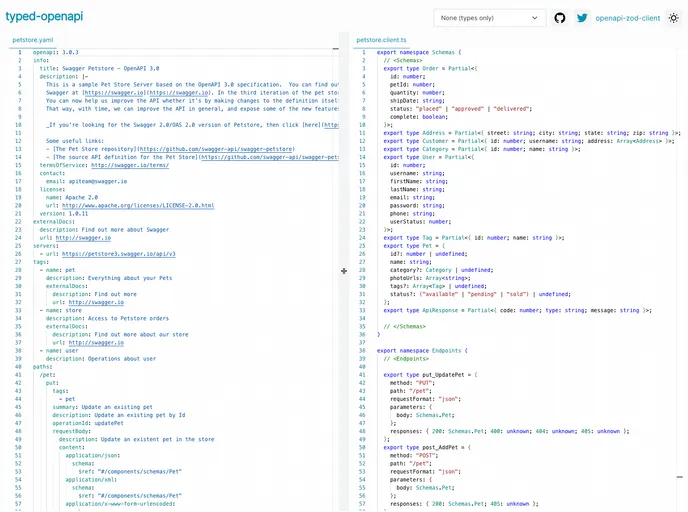688x512 pixels.
Task: Click the 'method: "PUT";' line
Action: tap(412, 383)
